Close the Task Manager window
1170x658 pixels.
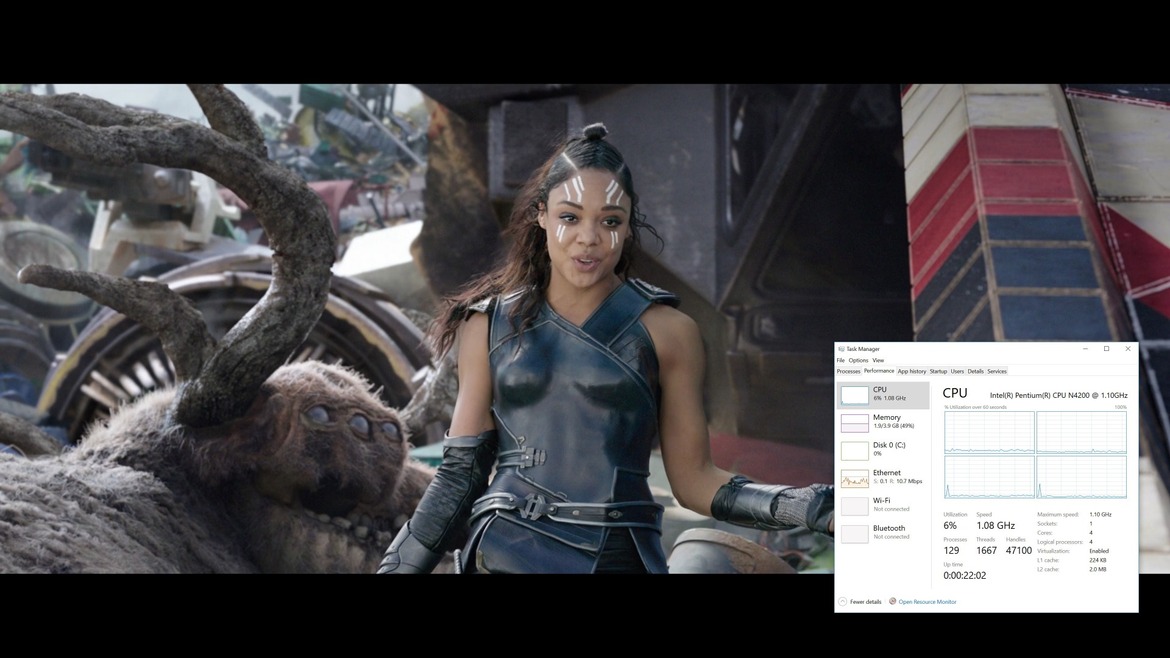pos(1127,348)
